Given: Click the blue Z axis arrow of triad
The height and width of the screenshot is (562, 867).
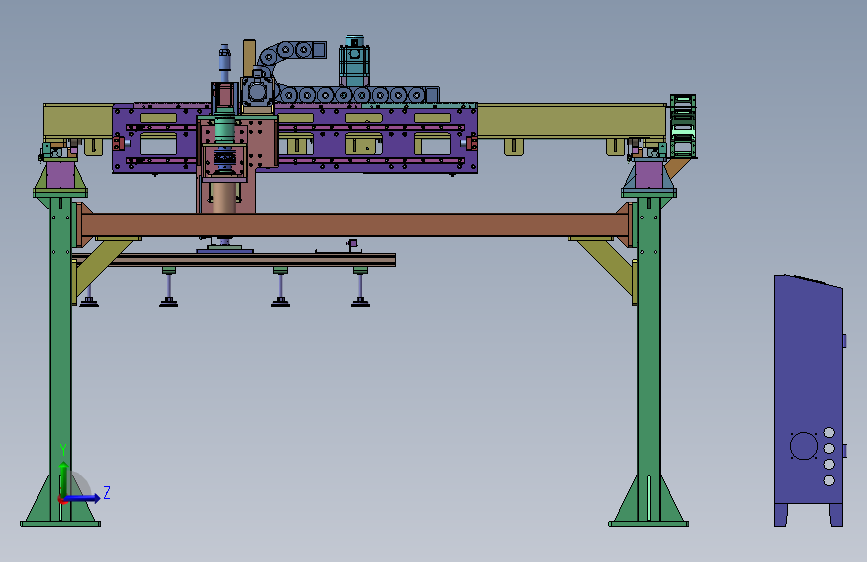Looking at the screenshot, I should tap(83, 498).
